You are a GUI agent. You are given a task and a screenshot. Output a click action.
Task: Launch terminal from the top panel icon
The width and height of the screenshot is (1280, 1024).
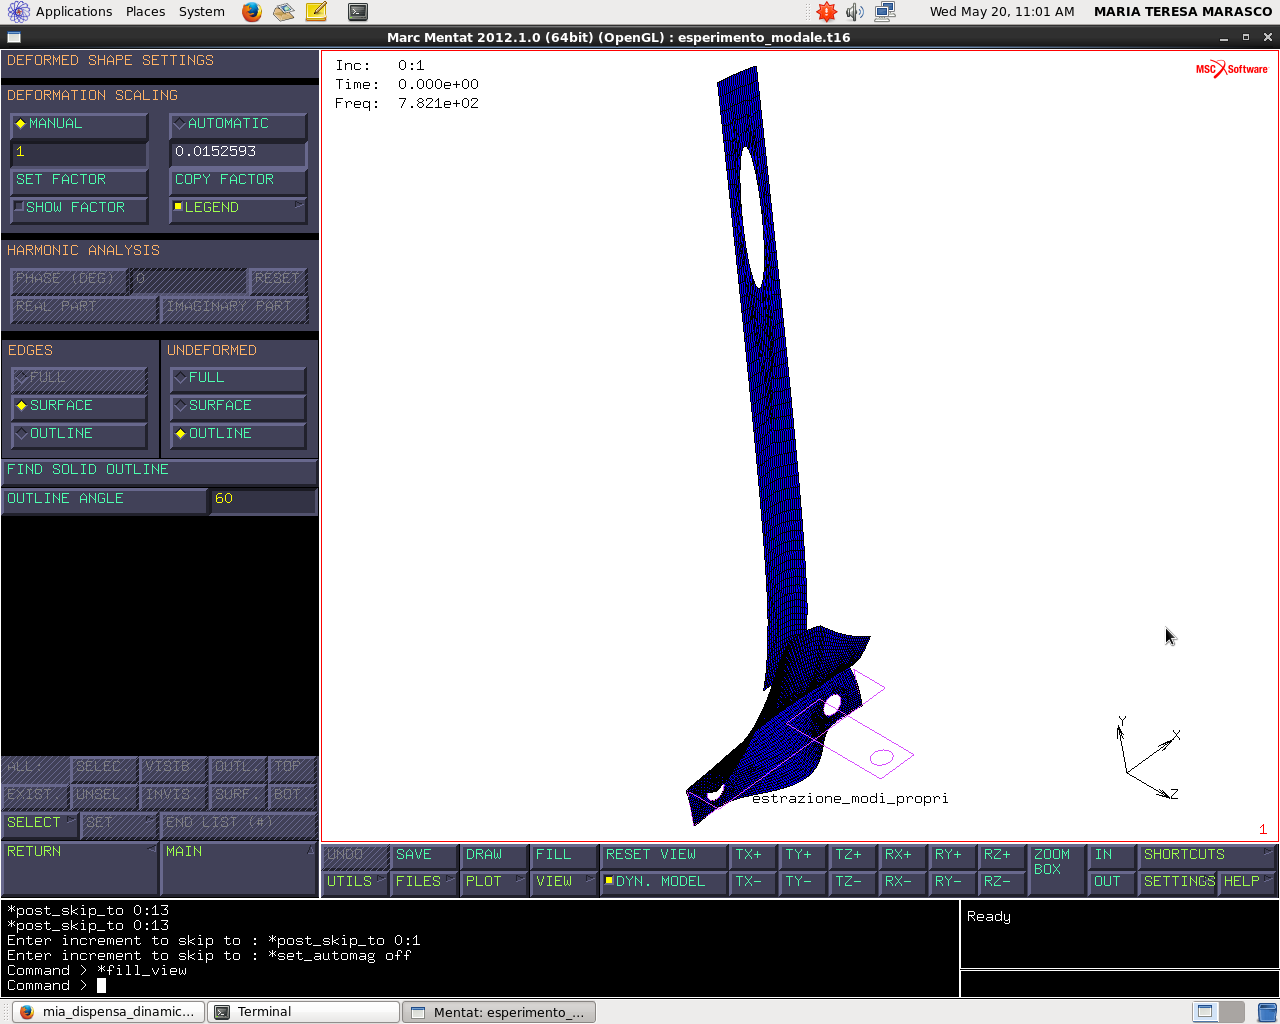click(x=358, y=12)
